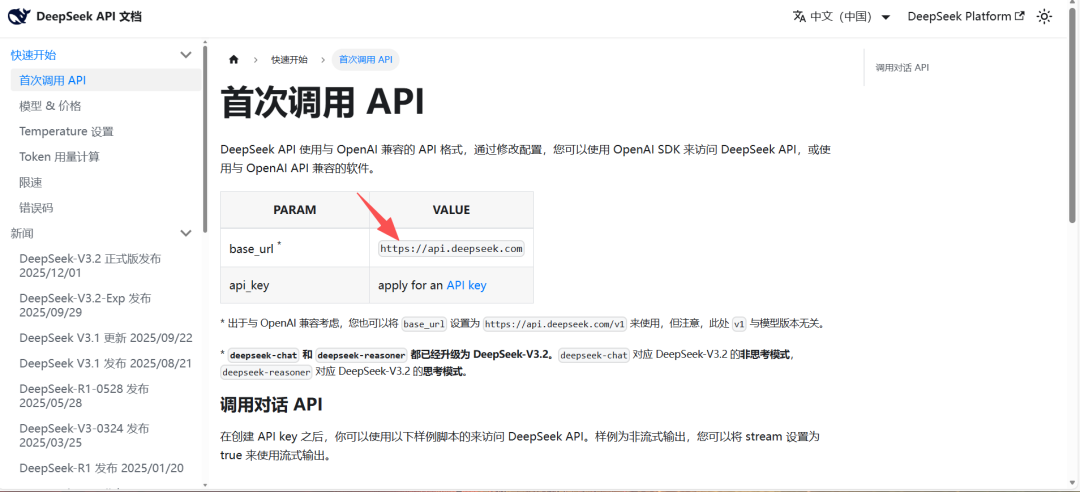Screen dimensions: 1080x492
Task: Click the API key hyperlink in table
Action: (466, 285)
